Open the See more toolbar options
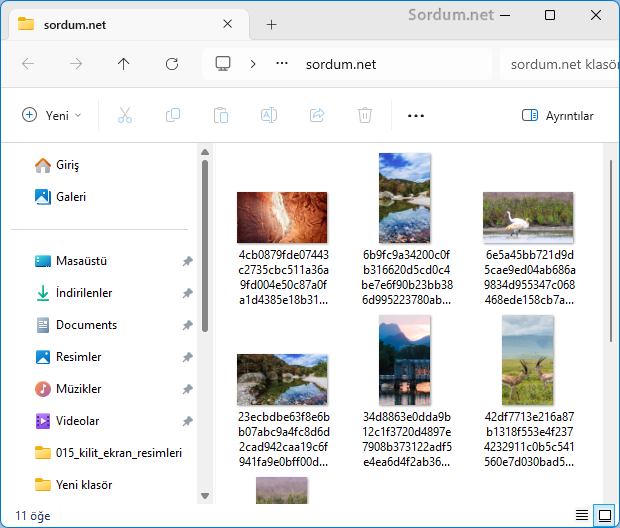Image resolution: width=620 pixels, height=528 pixels. coord(416,115)
